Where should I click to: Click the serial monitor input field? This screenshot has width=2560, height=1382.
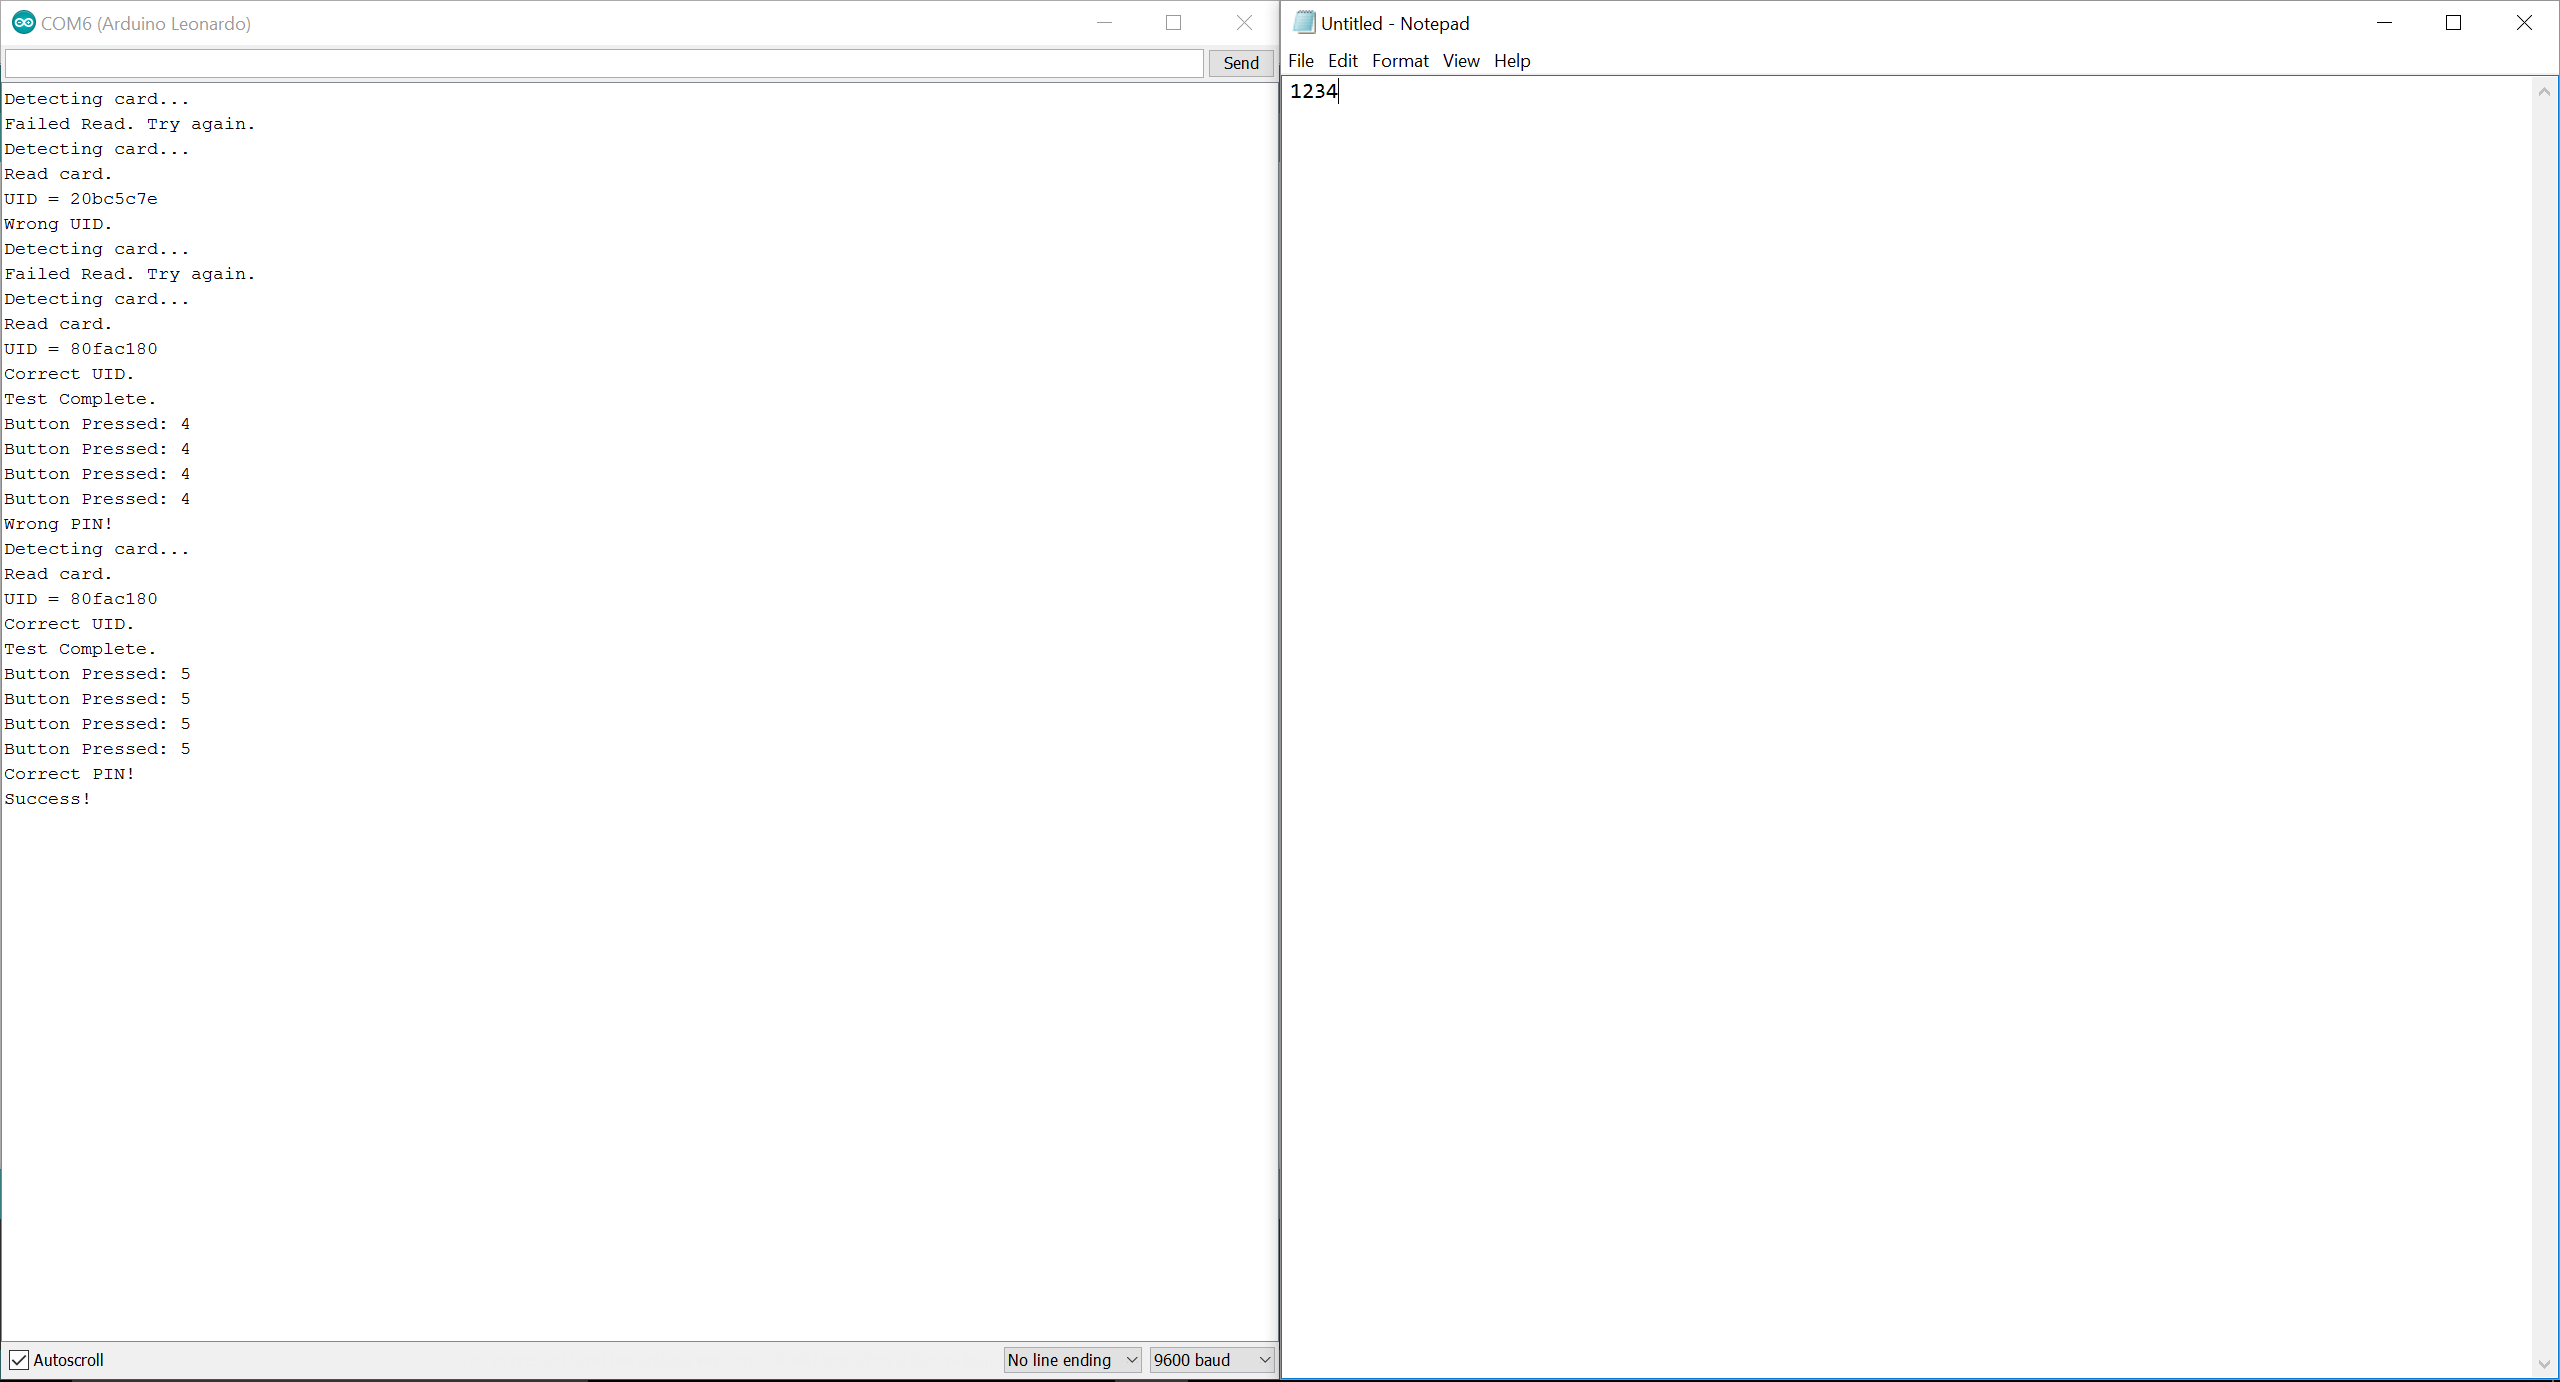click(x=604, y=63)
